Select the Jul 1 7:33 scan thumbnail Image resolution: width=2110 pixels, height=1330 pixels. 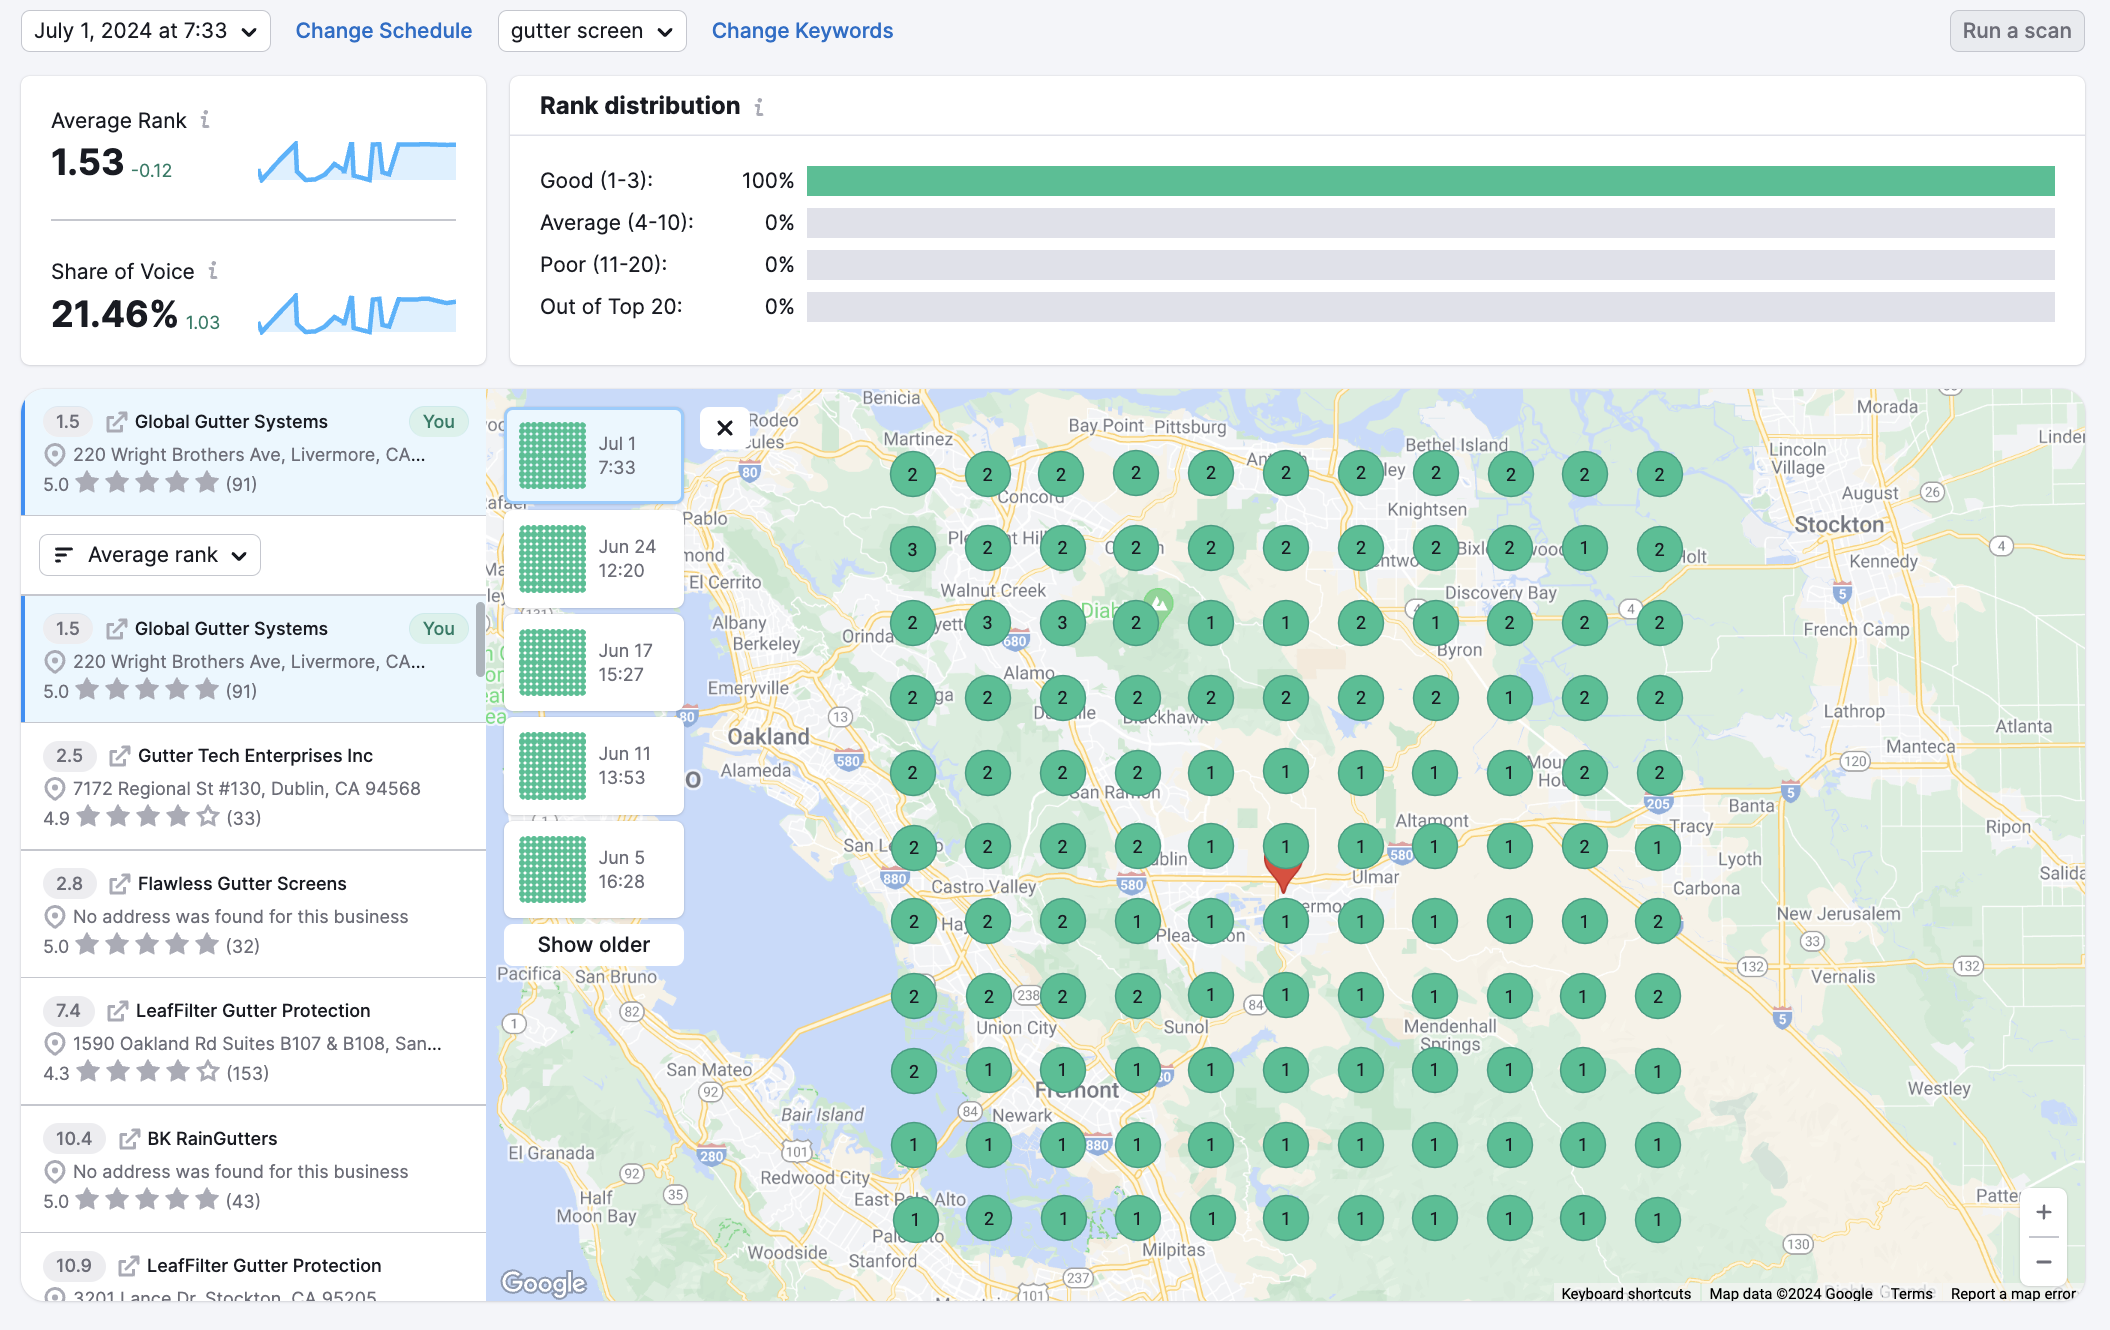pos(594,456)
